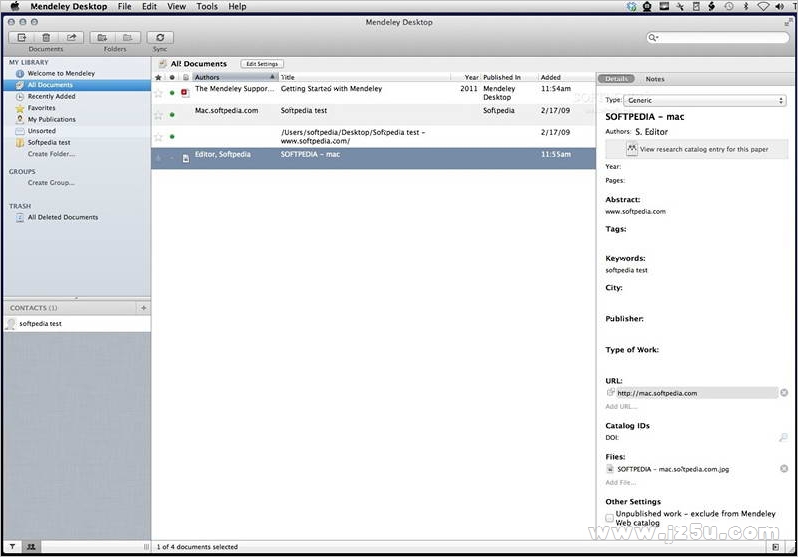798x557 pixels.
Task: Click the plus button to add contact
Action: point(144,308)
